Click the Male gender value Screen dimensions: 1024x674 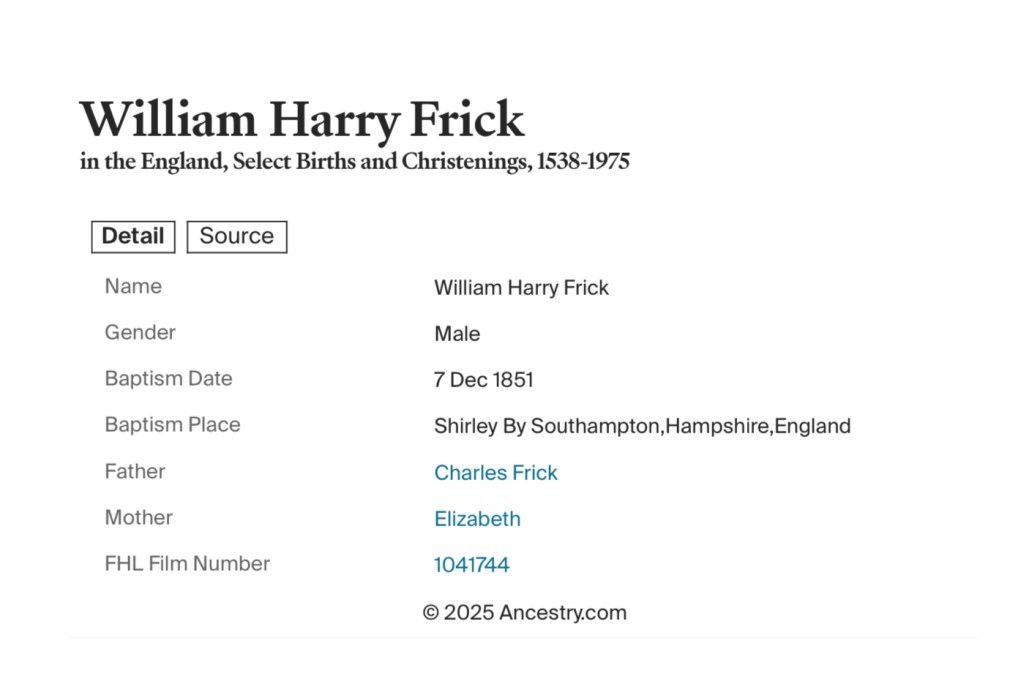(457, 334)
